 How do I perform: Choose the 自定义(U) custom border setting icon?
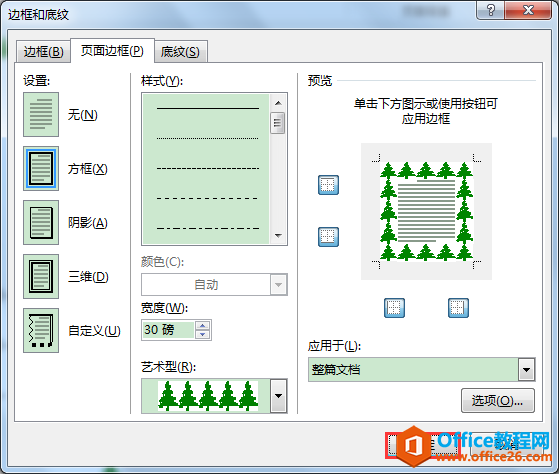(x=41, y=330)
